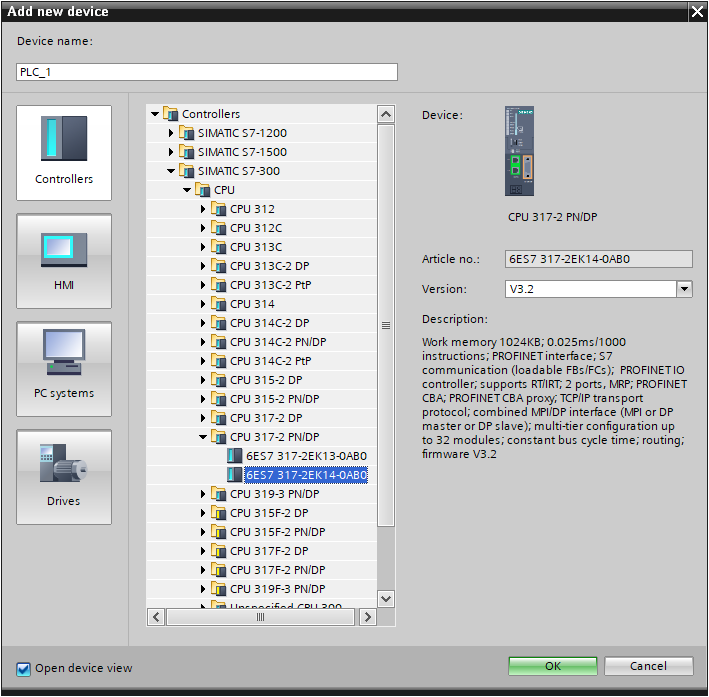Click the folder icon beside CPU 312C

pos(218,228)
